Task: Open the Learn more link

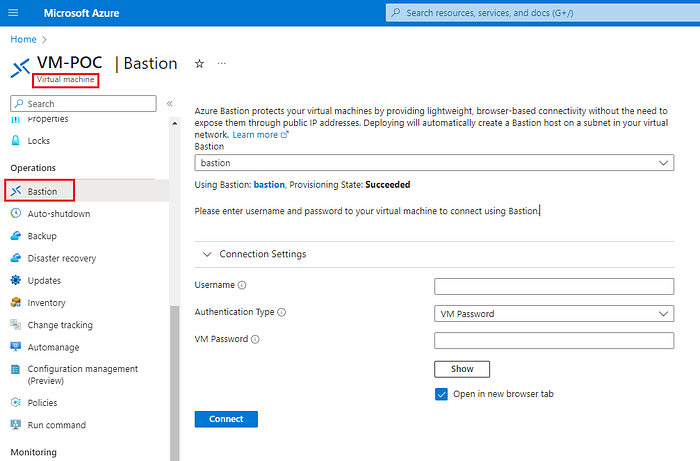Action: point(260,135)
